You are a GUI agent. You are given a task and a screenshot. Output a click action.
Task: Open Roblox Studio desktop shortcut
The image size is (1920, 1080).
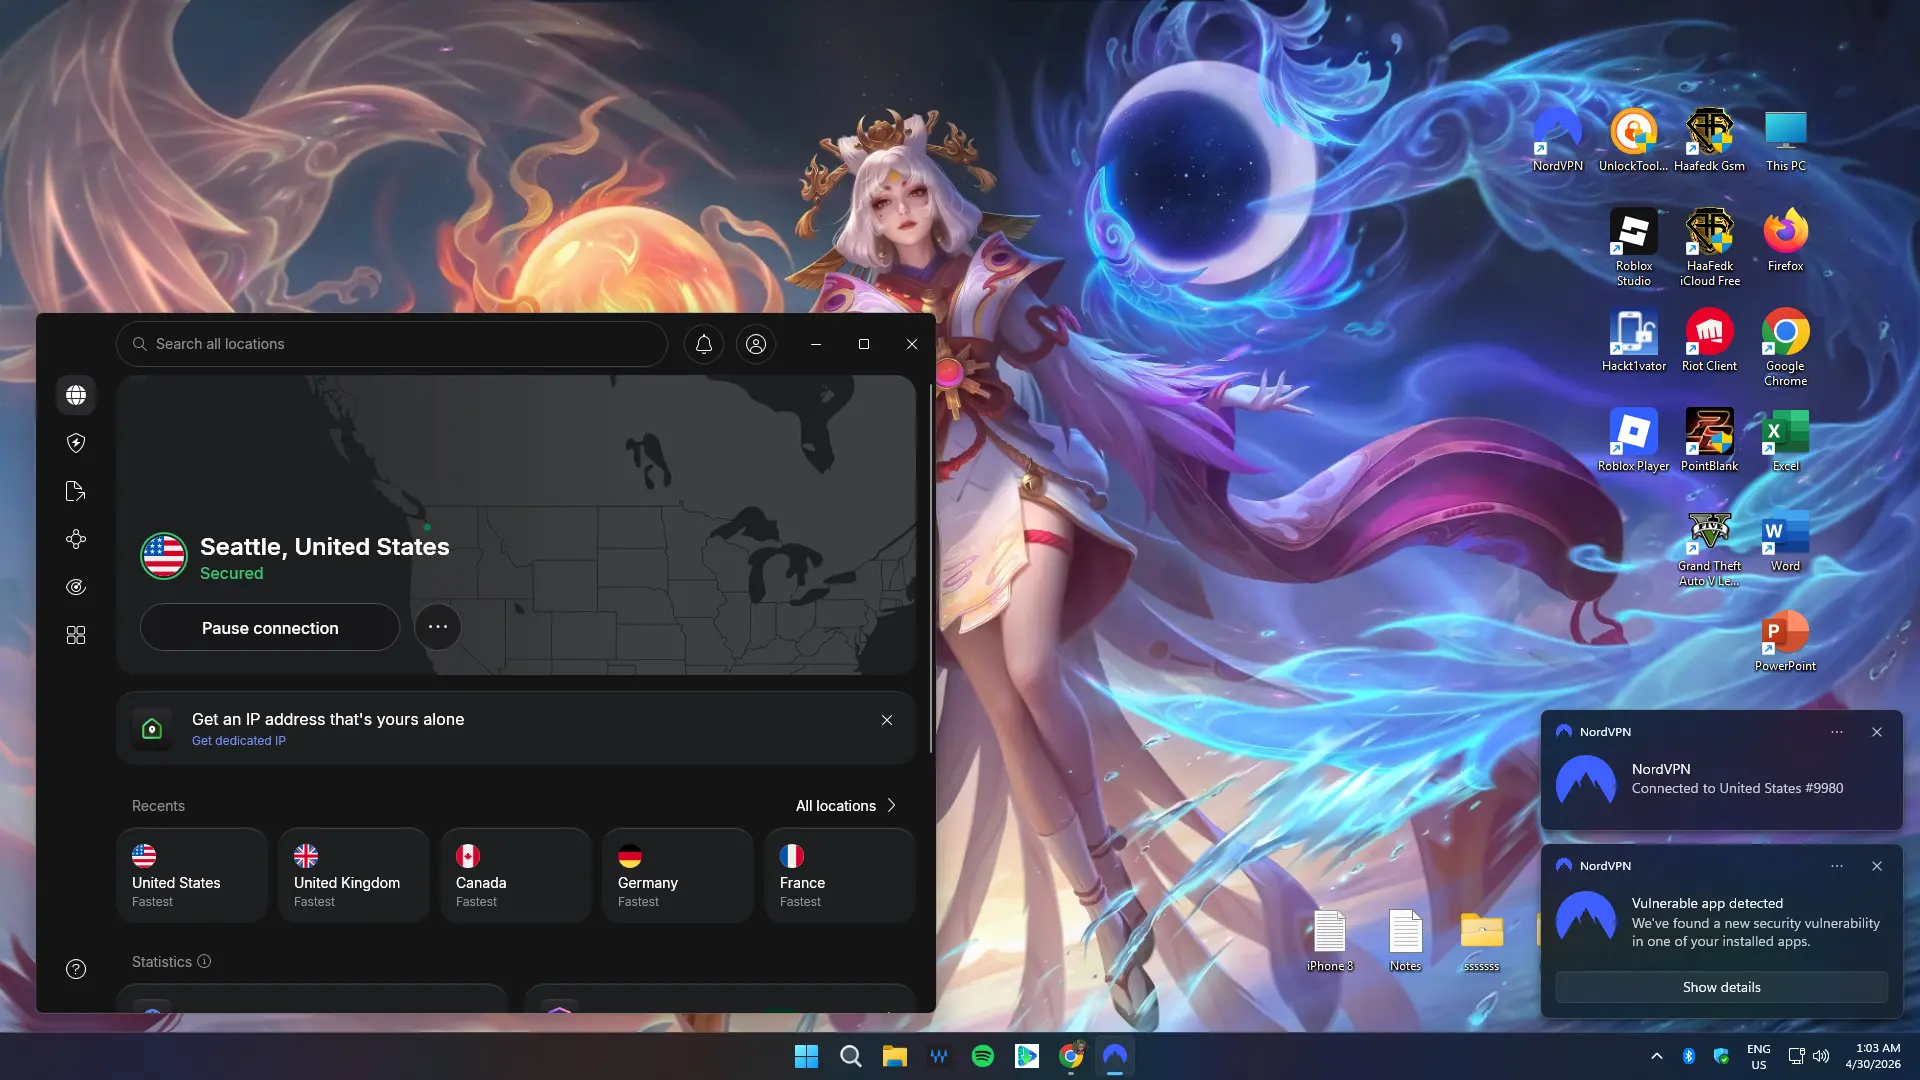coord(1634,247)
